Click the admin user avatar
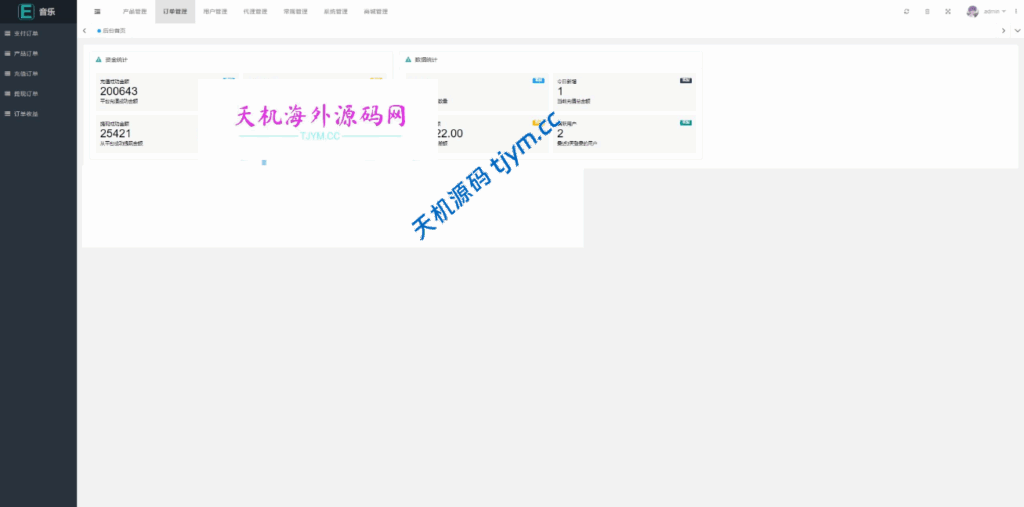Viewport: 1024px width, 507px height. 972,11
